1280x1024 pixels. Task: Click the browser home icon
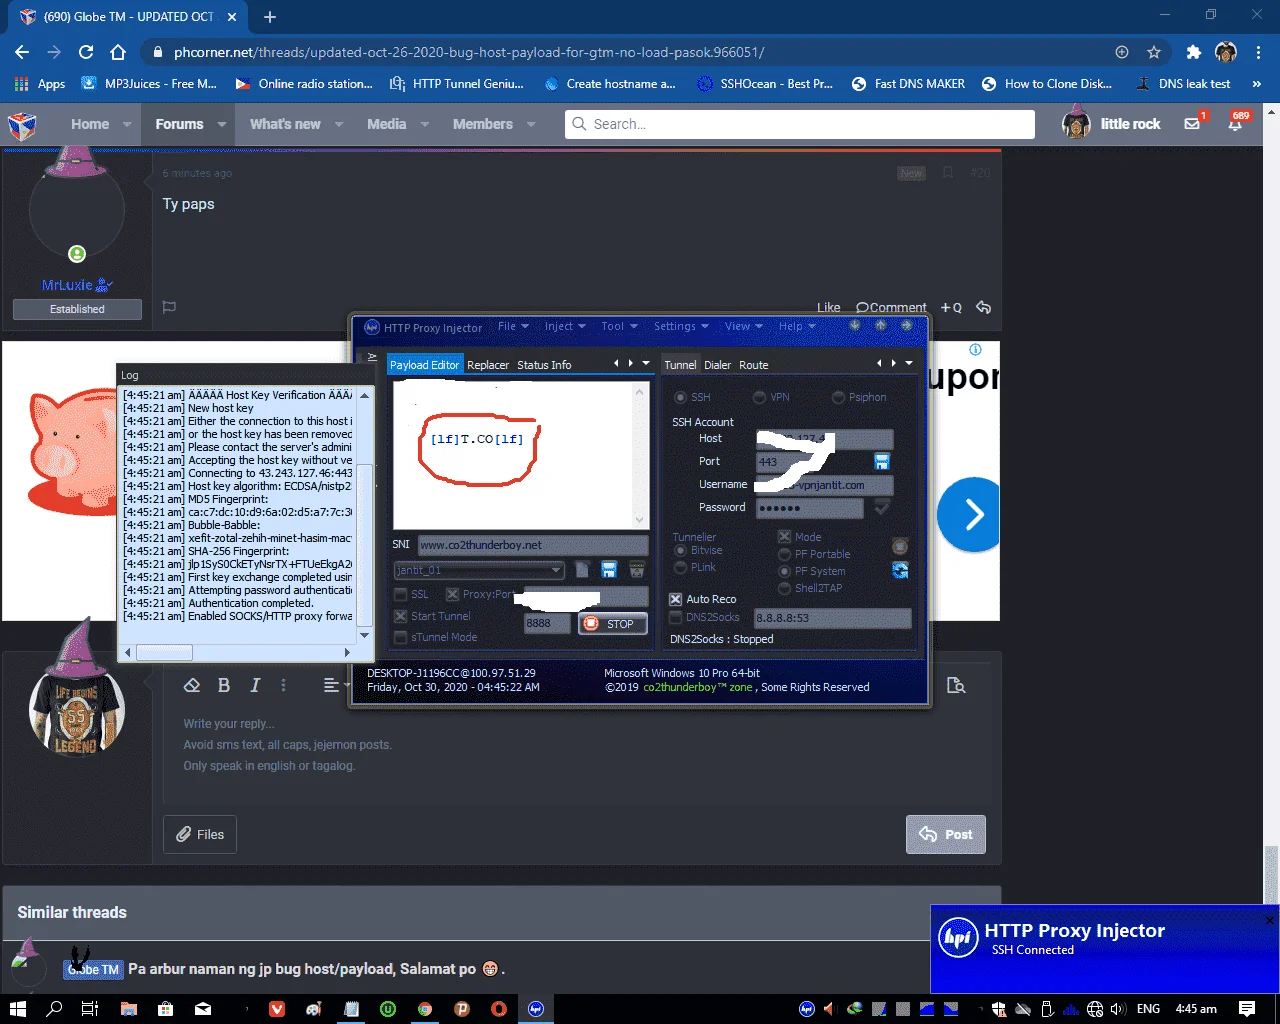[x=118, y=52]
